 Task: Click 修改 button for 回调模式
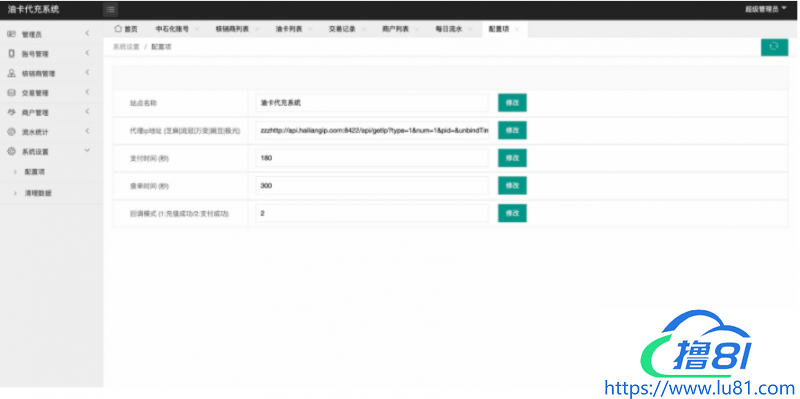pos(512,213)
